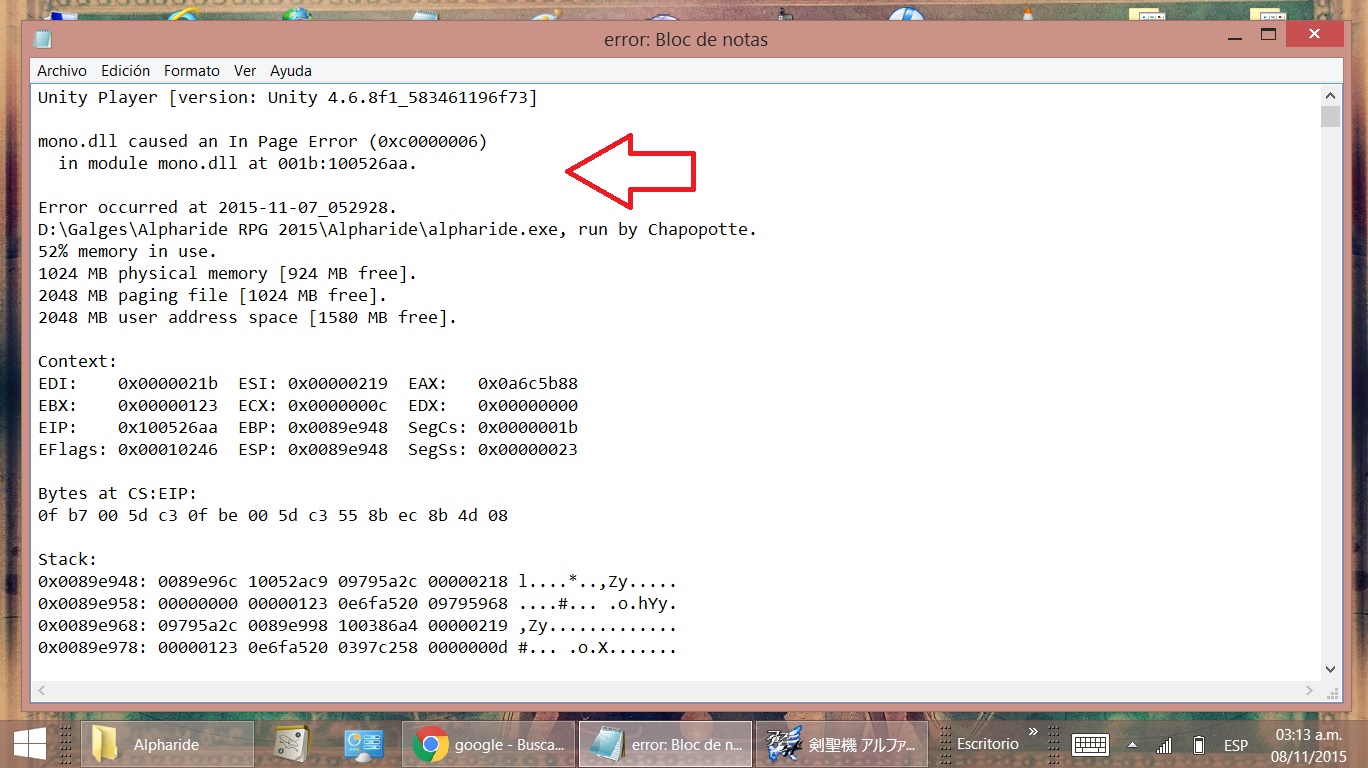Click the stack row 0x0089e978

tap(358, 647)
